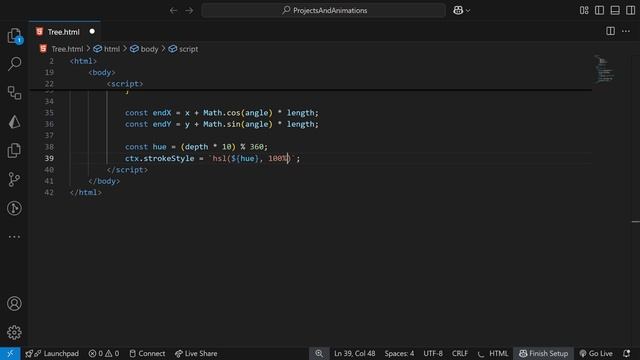Open the copy-pages icon in activity bar
Image resolution: width=640 pixels, height=360 pixels.
click(x=14, y=150)
